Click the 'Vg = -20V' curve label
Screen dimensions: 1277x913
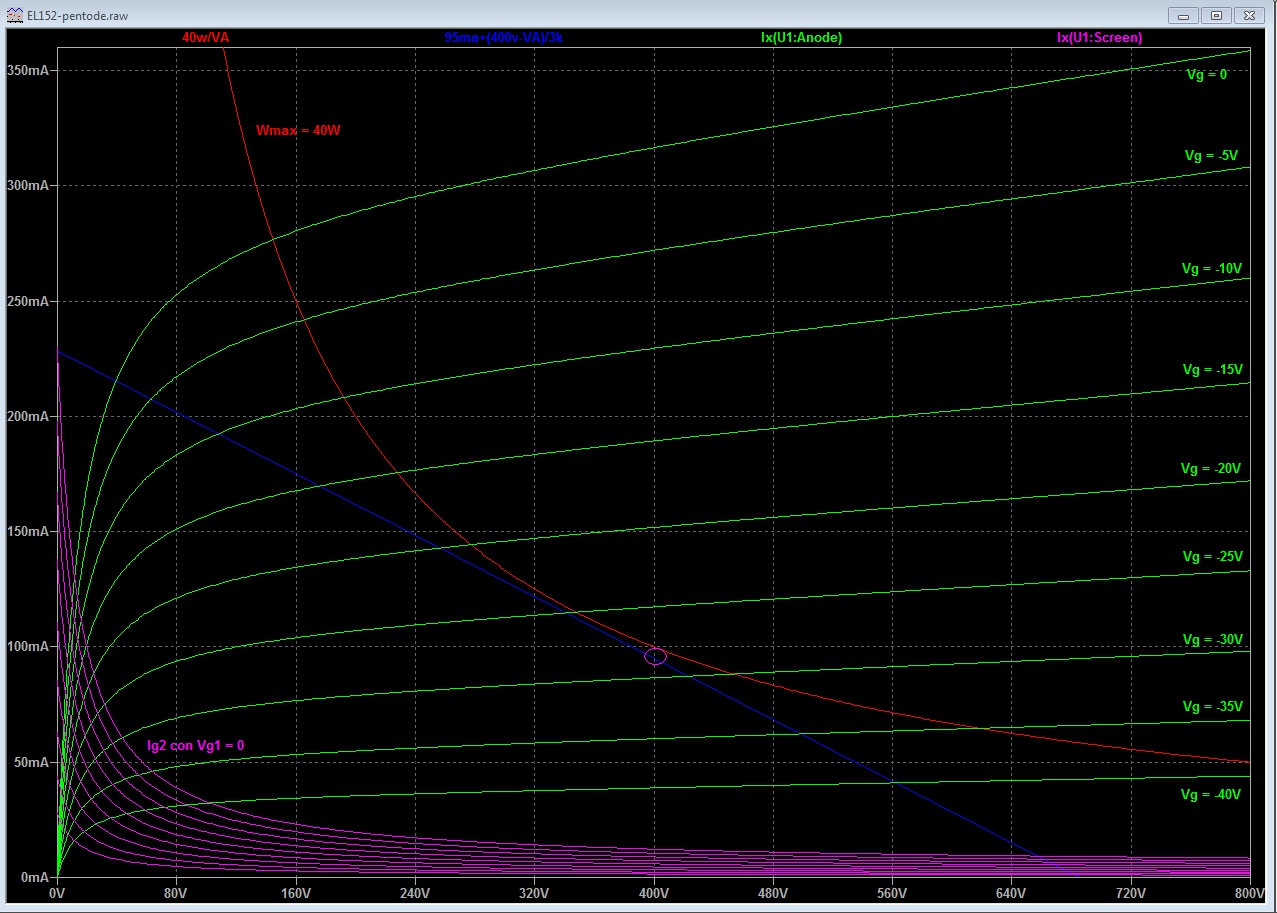[1210, 469]
